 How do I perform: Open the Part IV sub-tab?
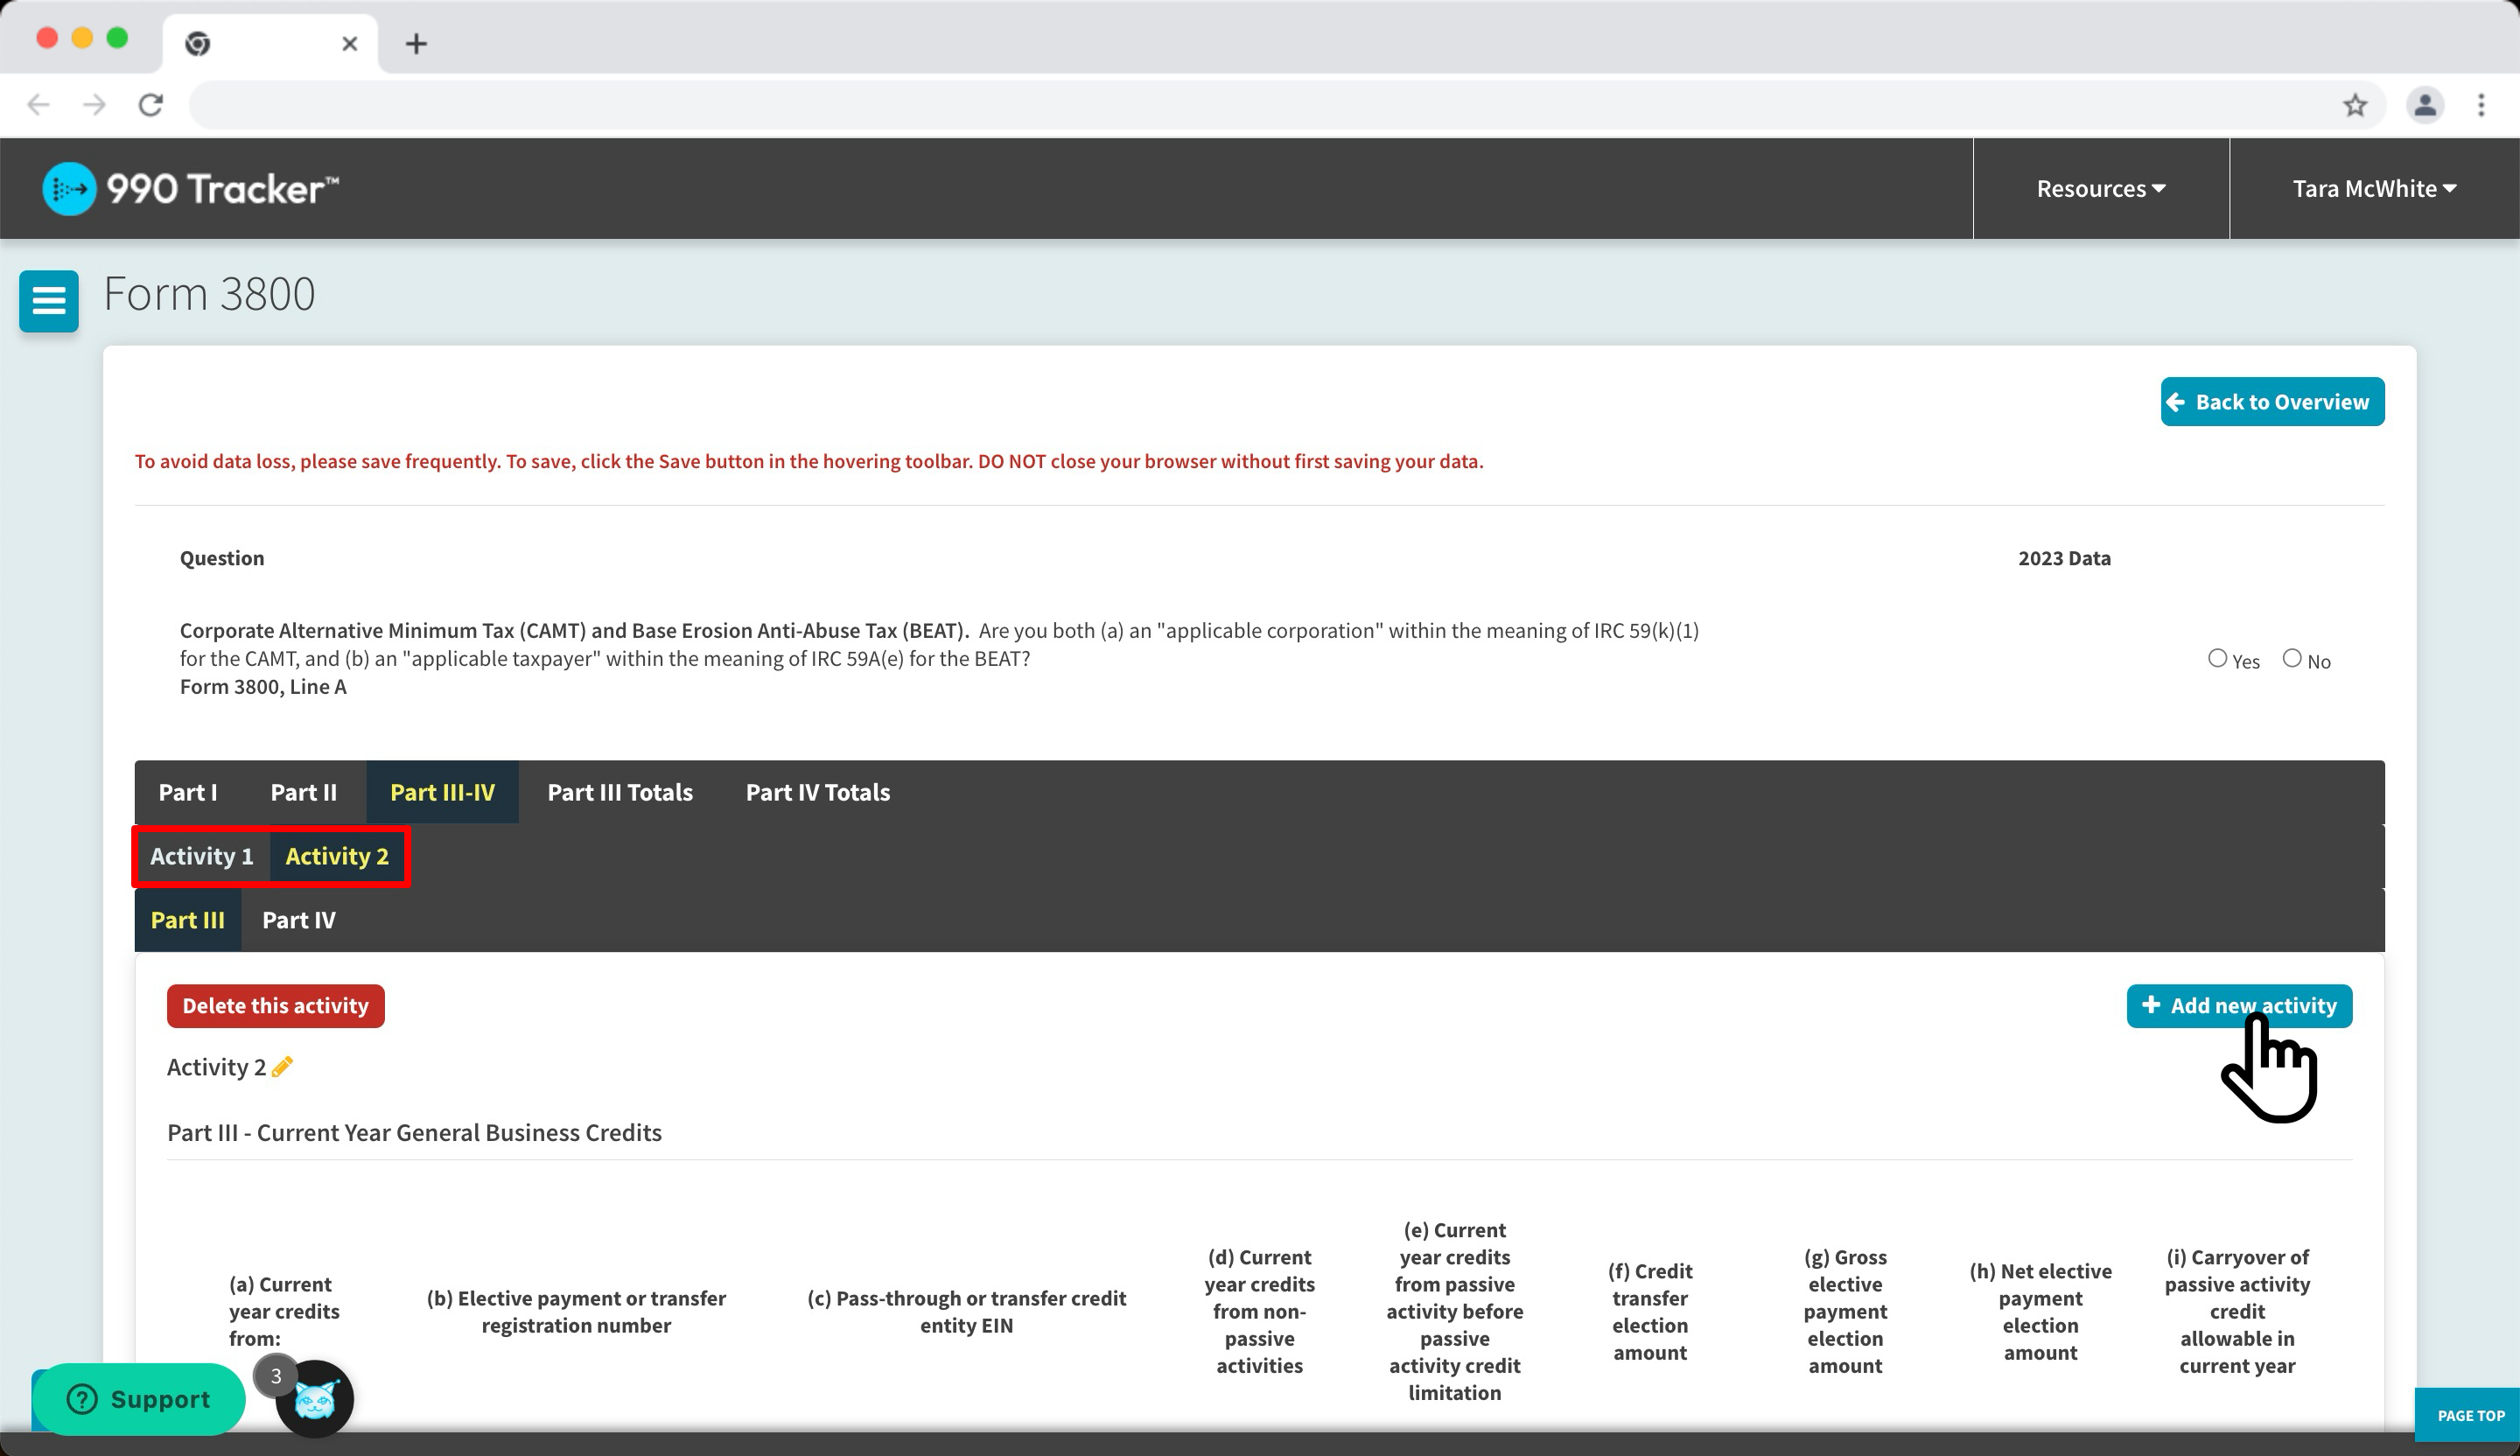[x=298, y=920]
